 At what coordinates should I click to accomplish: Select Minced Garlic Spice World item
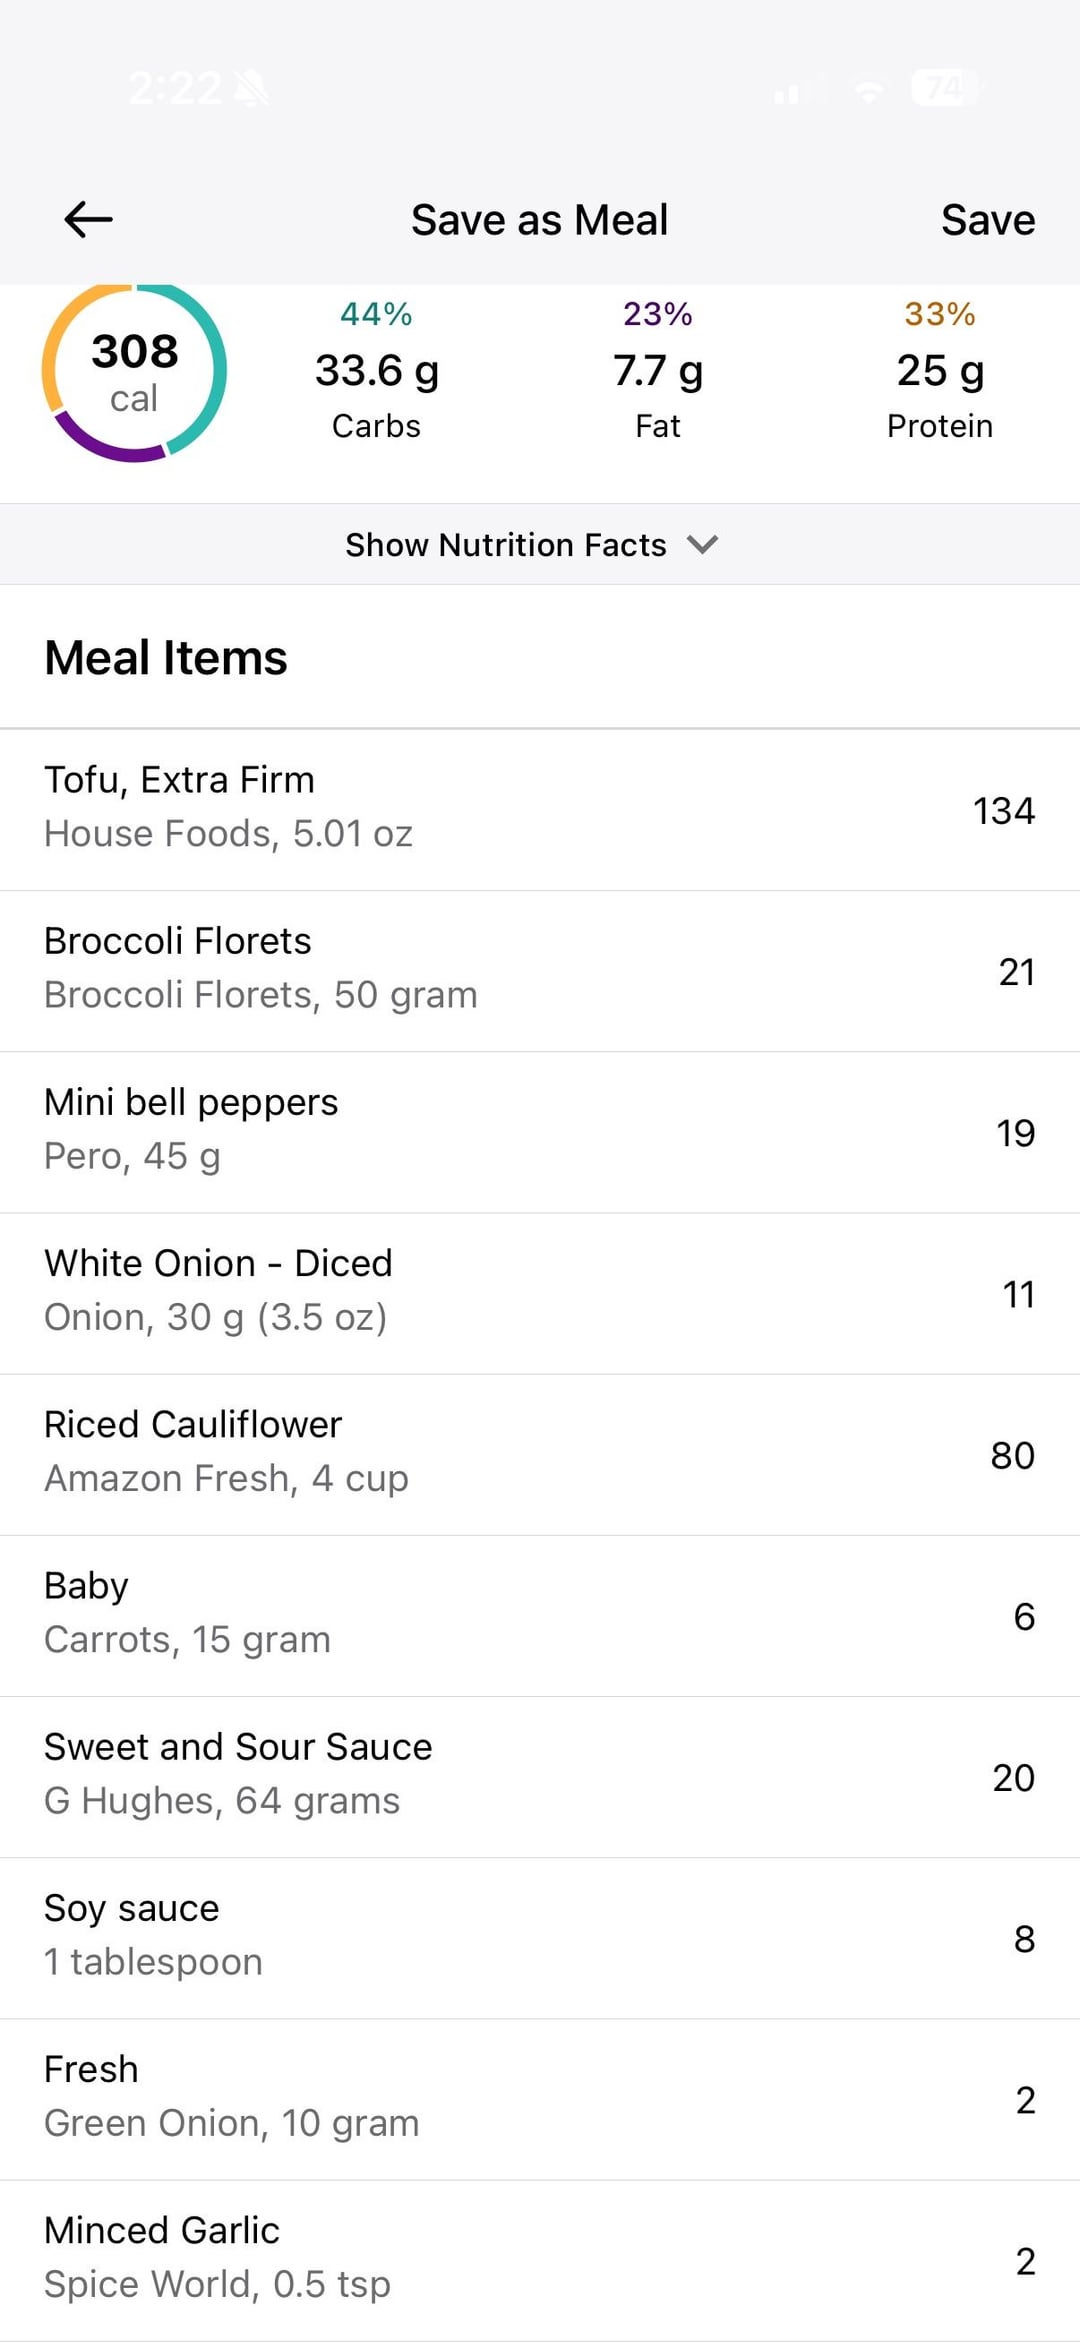[540, 2260]
